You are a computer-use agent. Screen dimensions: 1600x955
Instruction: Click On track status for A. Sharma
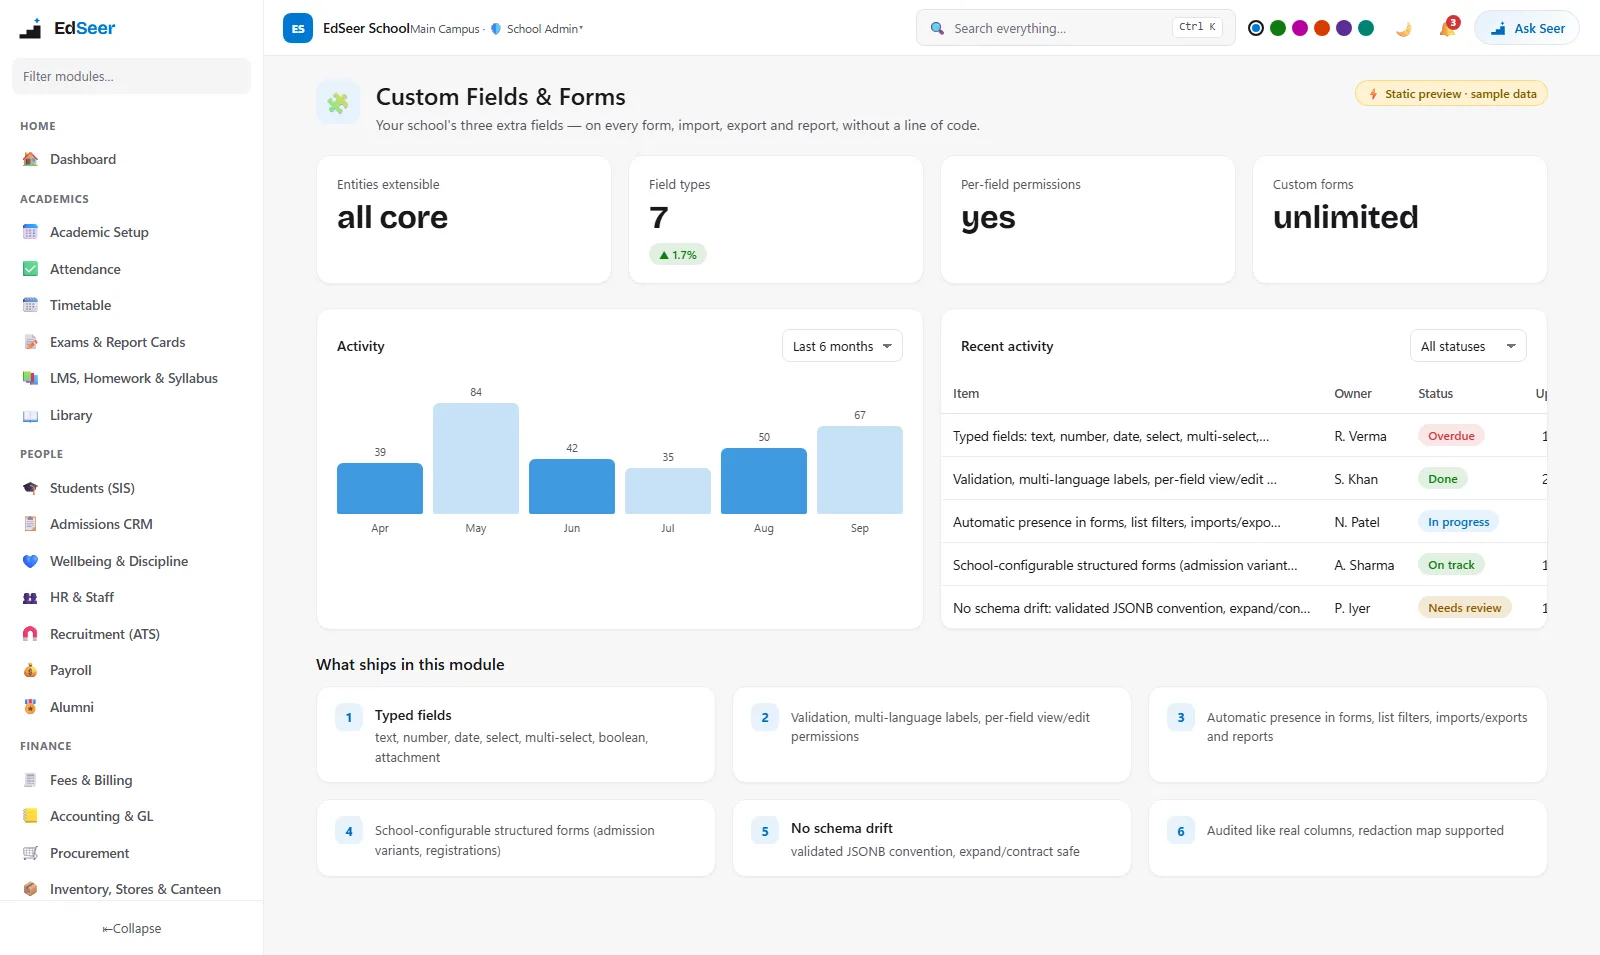point(1451,565)
